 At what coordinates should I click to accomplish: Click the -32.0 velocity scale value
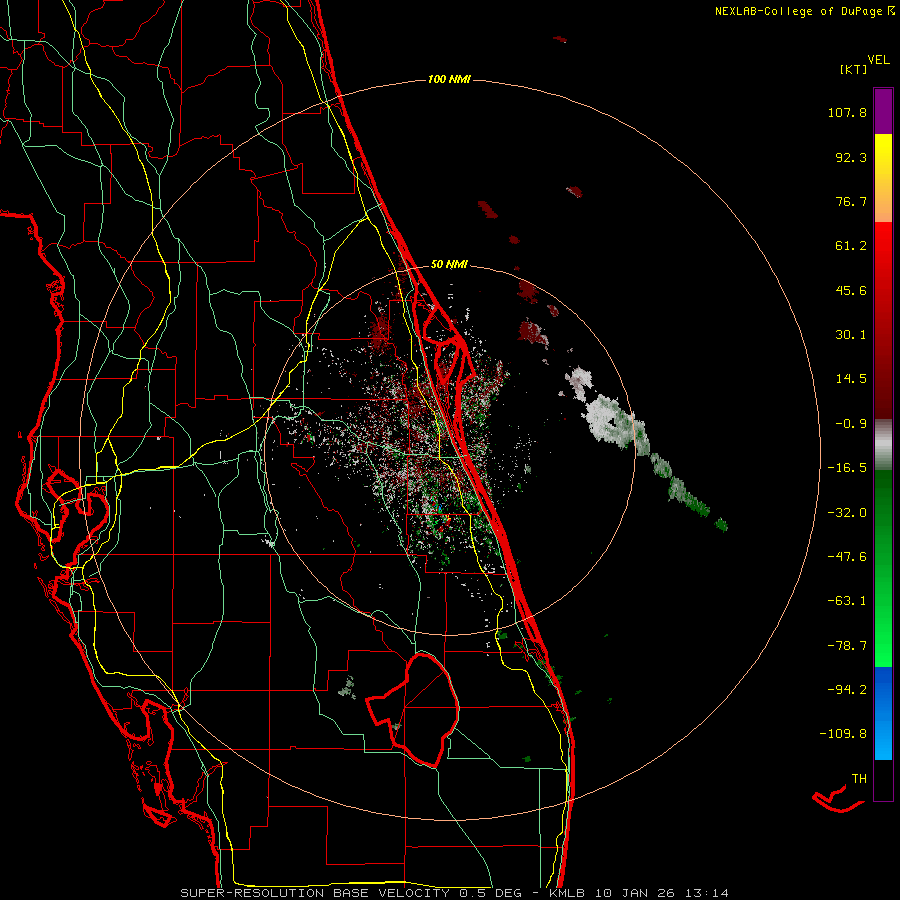click(x=847, y=513)
